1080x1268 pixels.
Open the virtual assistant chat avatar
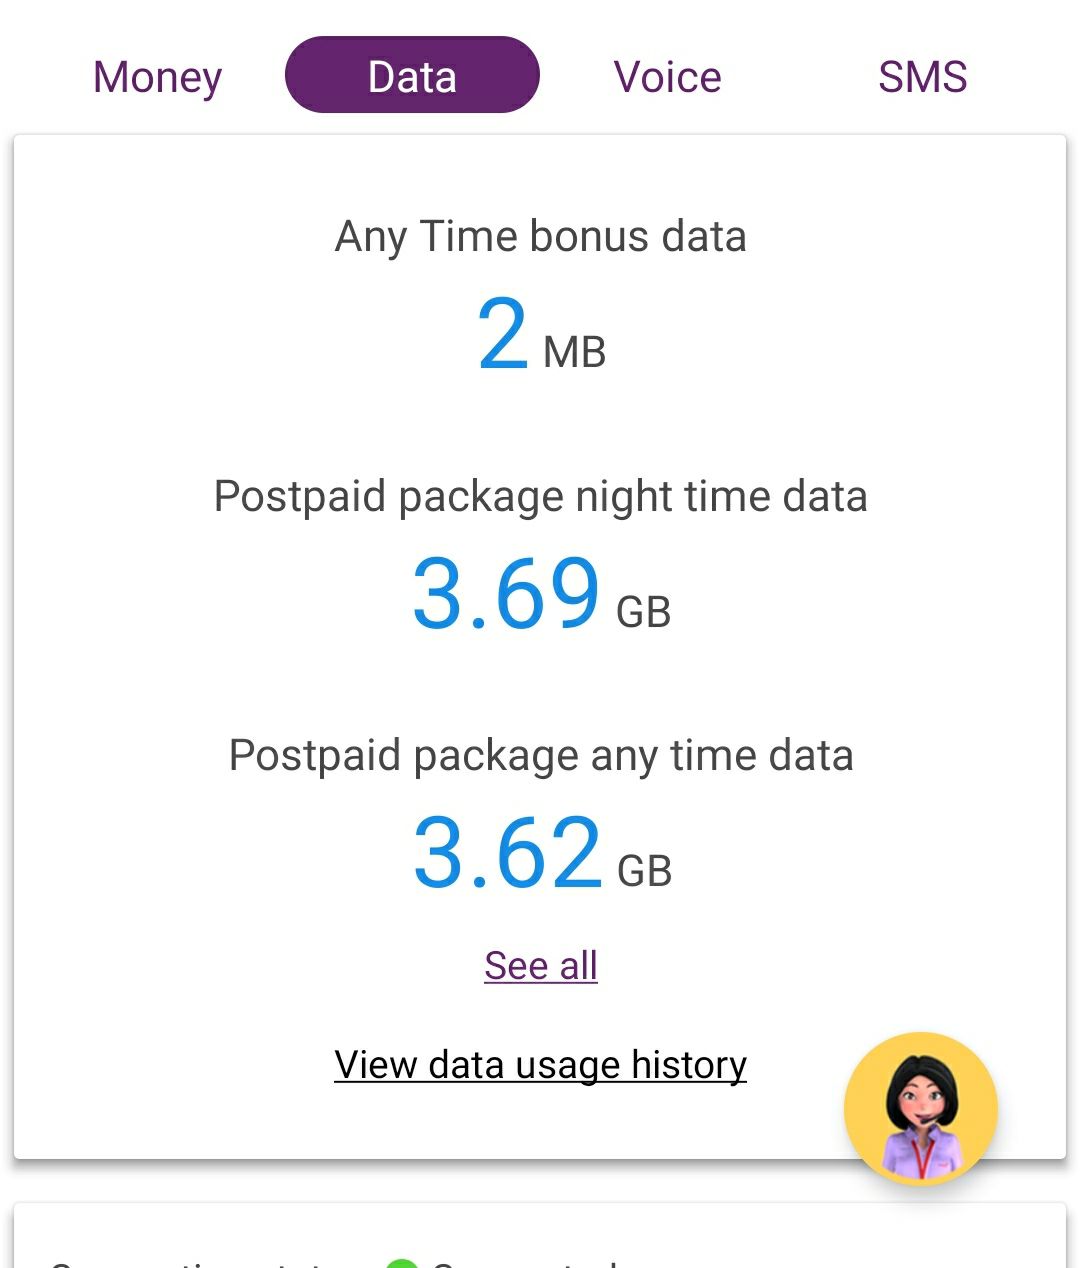(x=920, y=1108)
